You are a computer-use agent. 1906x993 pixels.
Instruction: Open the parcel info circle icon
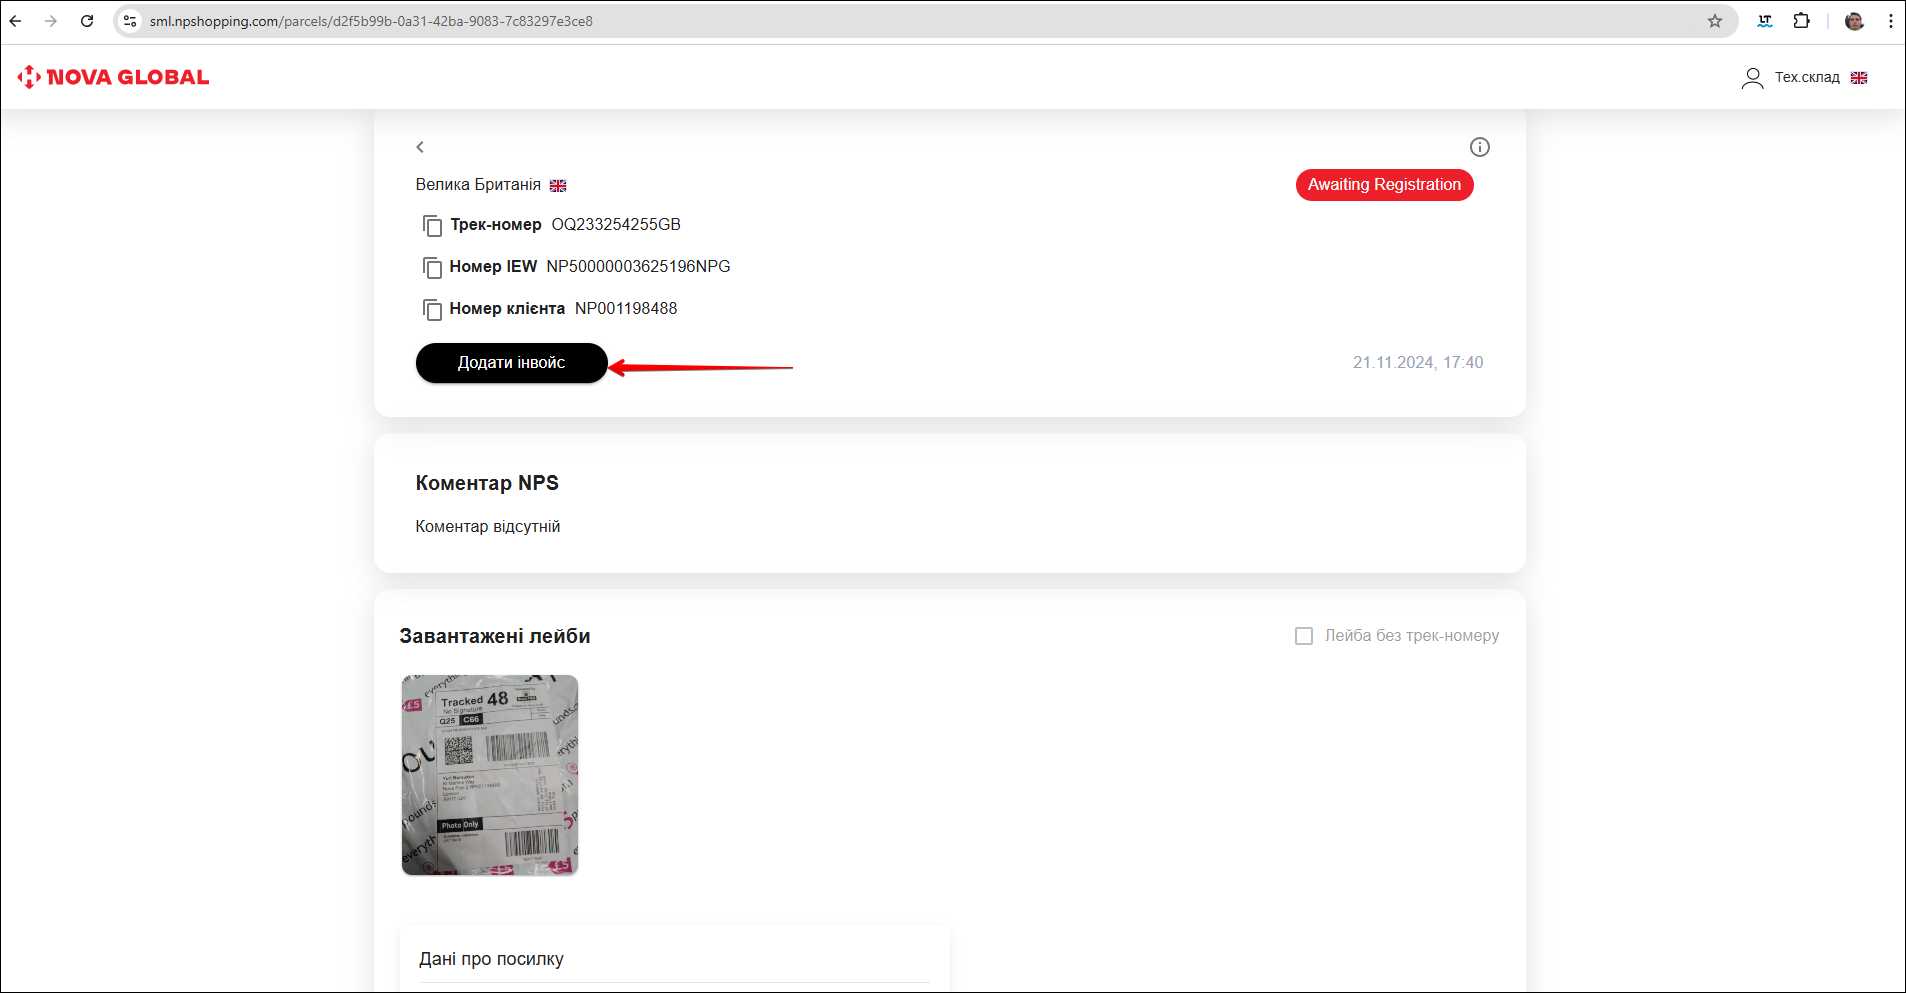1479,147
